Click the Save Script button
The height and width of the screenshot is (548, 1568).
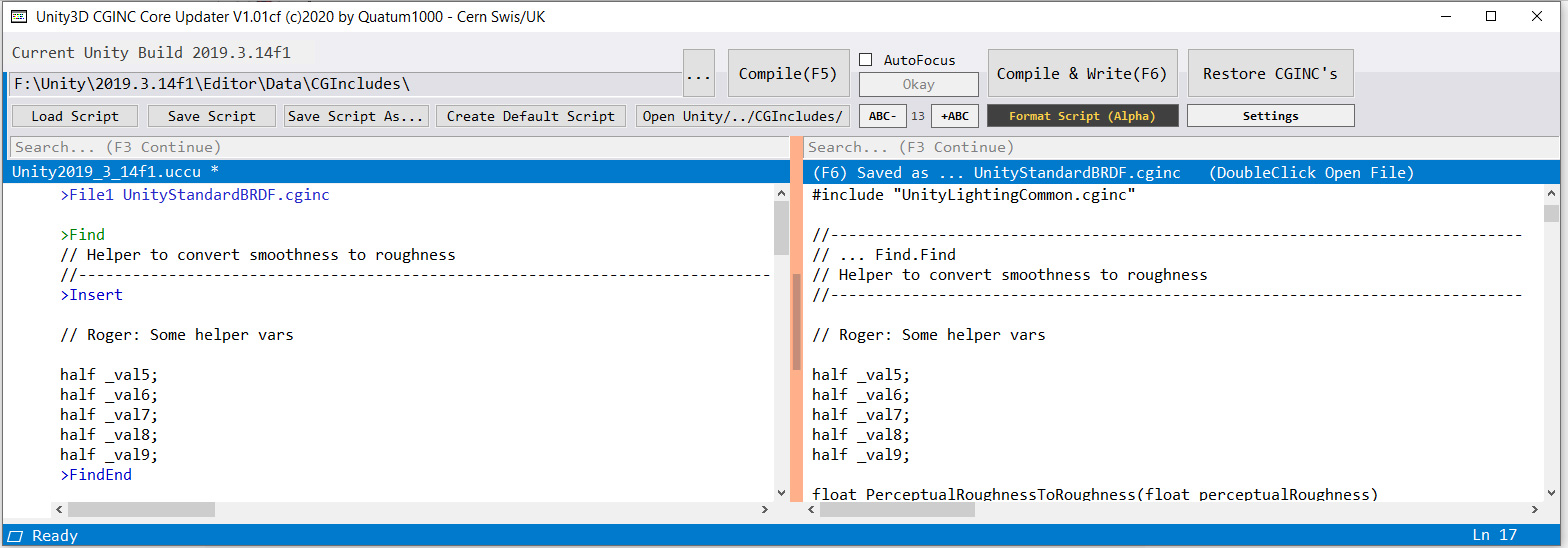click(x=212, y=116)
